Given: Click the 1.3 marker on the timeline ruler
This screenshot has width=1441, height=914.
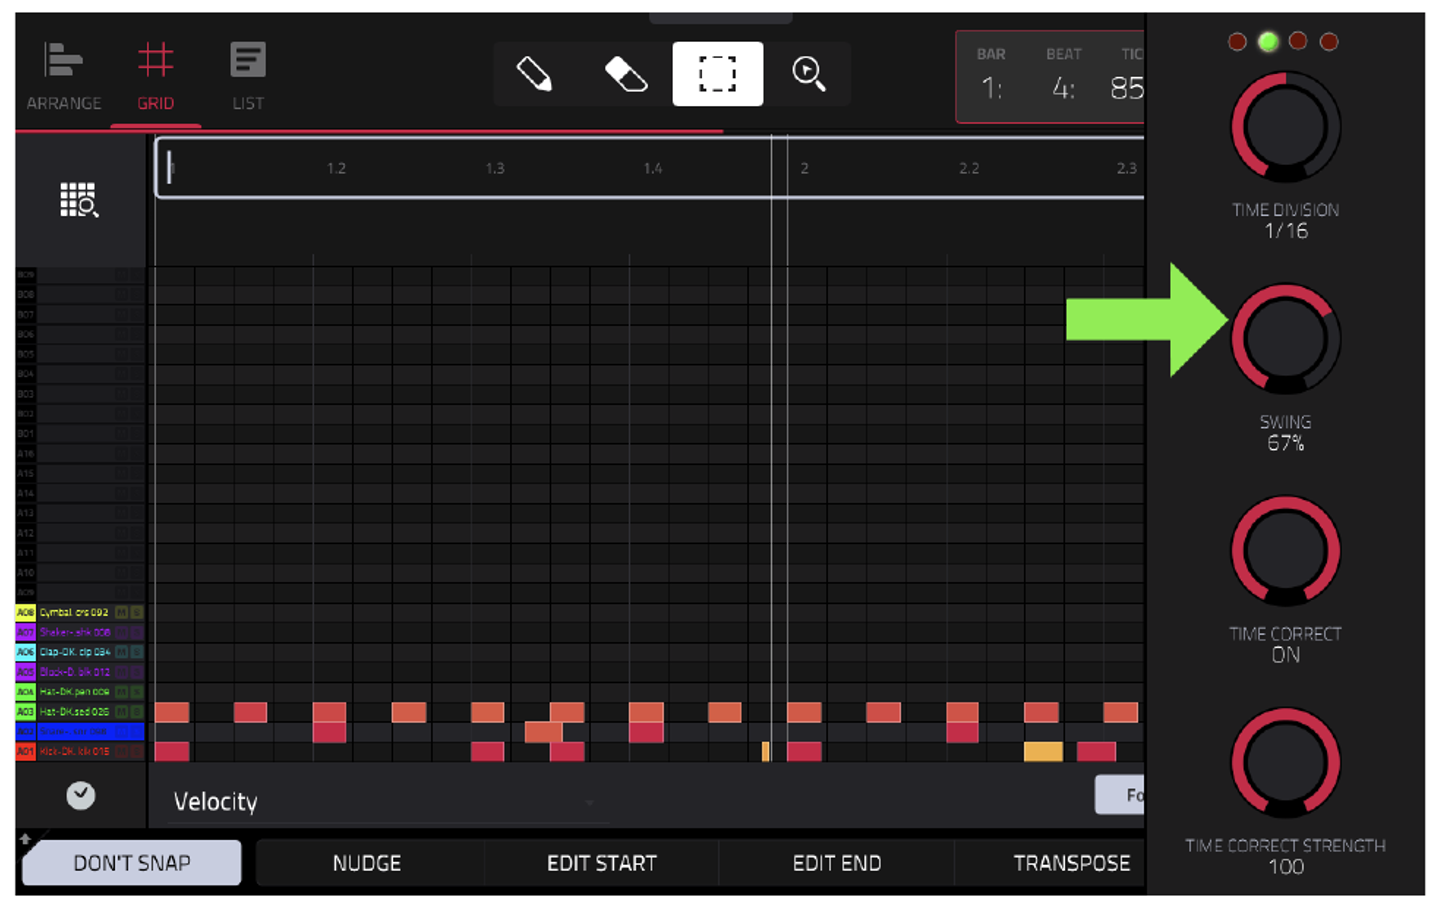Looking at the screenshot, I should (x=495, y=168).
